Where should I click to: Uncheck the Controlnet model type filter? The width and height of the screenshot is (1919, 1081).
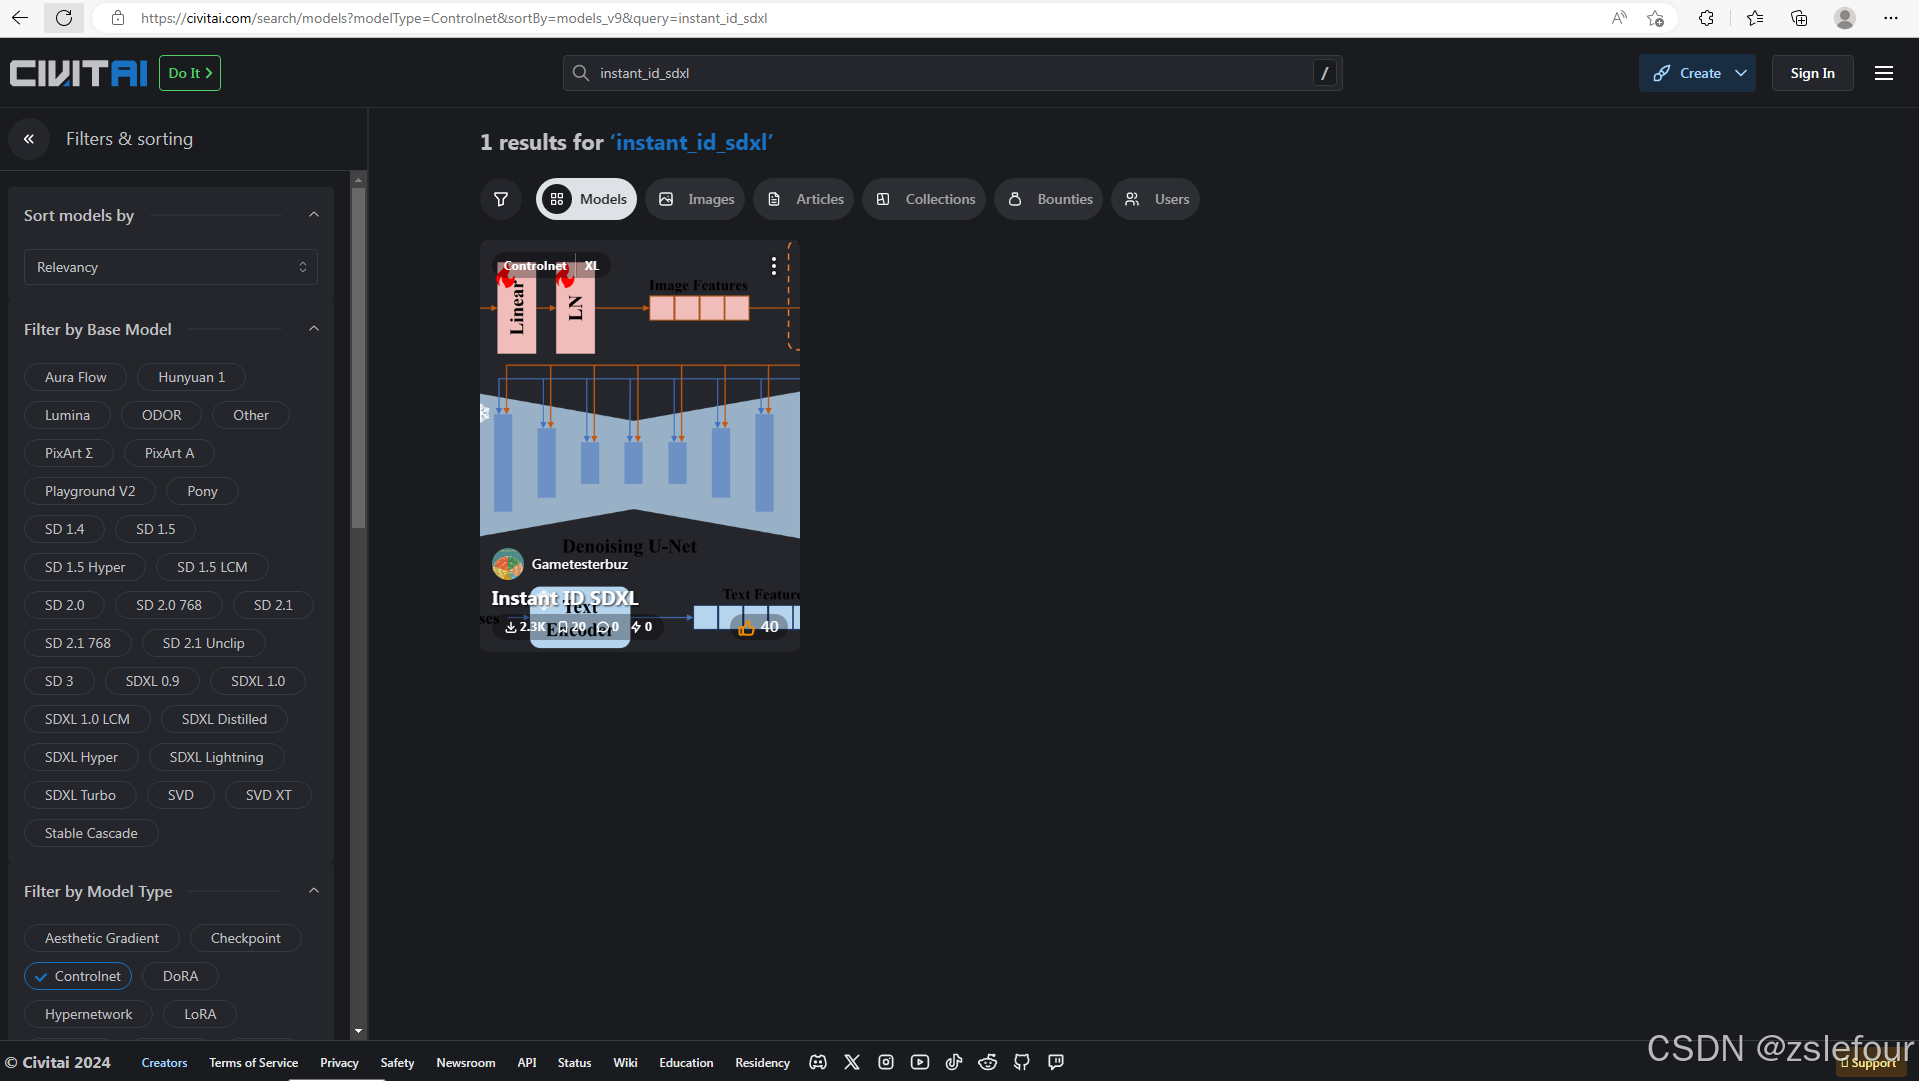78,976
